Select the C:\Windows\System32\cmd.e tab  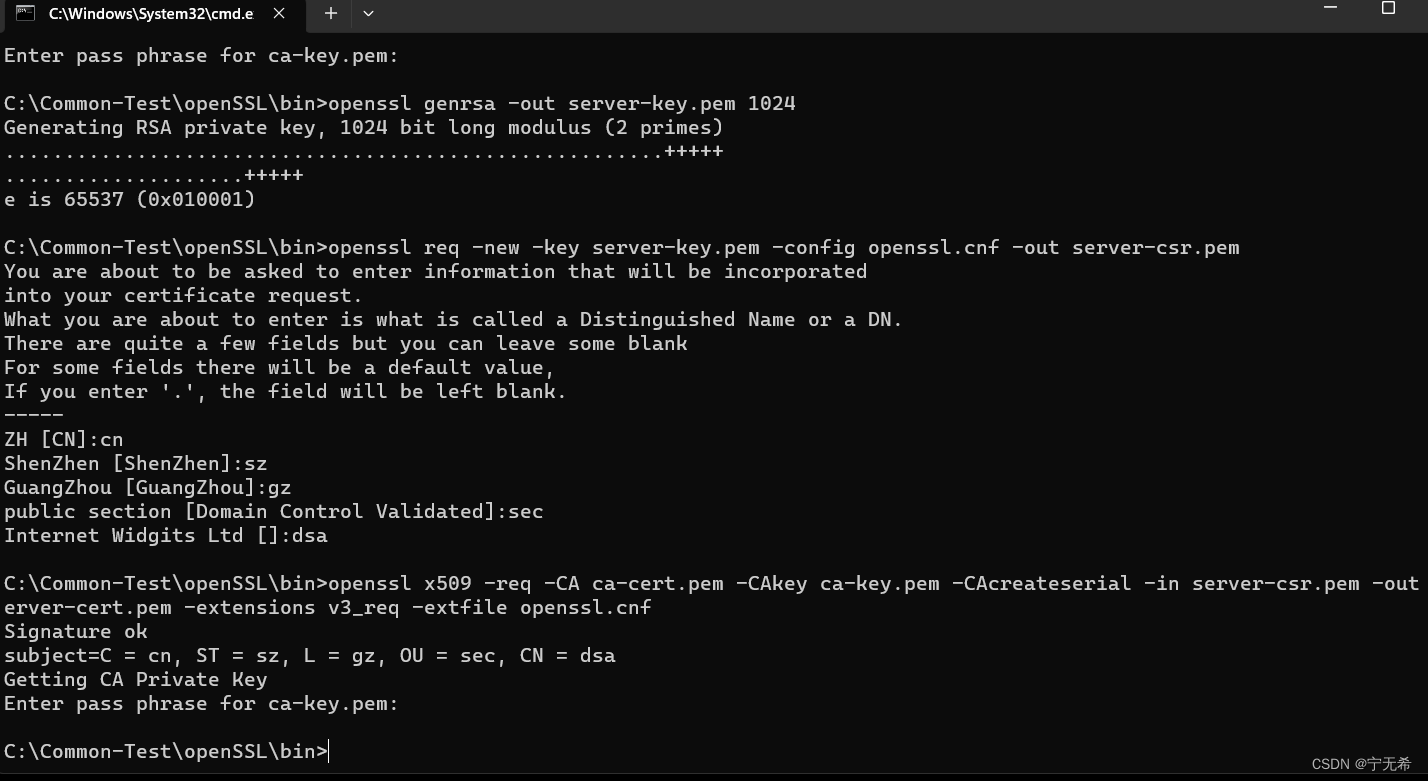(152, 14)
